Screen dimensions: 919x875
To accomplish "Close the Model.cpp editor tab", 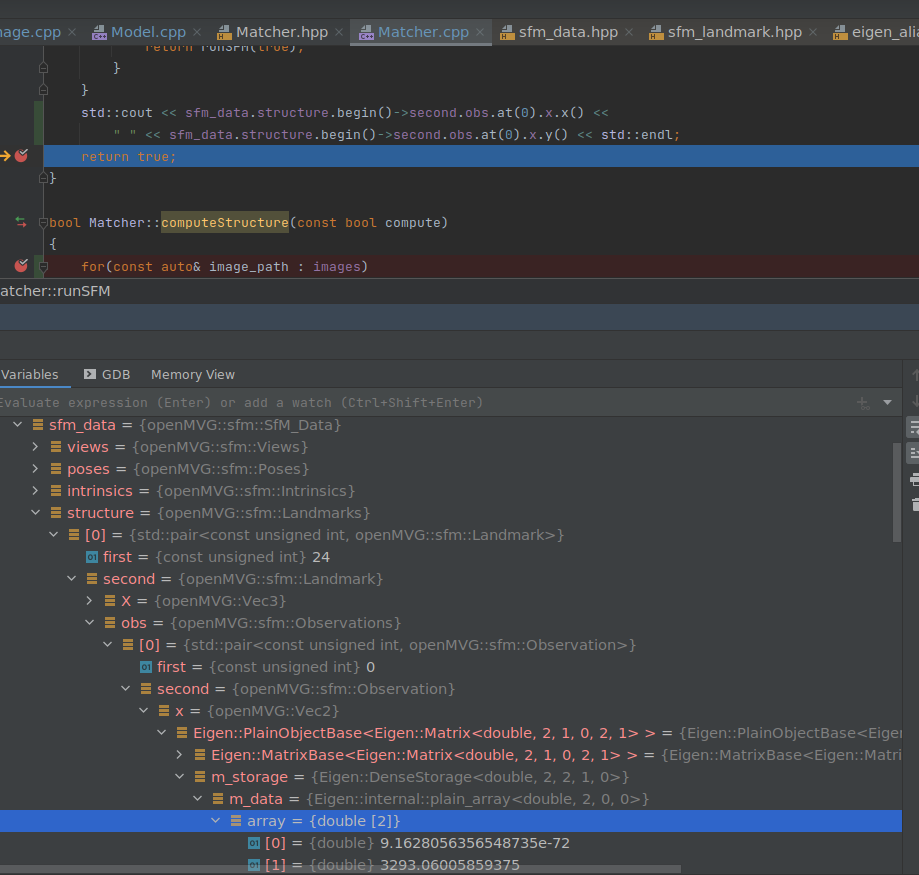I will click(x=198, y=32).
